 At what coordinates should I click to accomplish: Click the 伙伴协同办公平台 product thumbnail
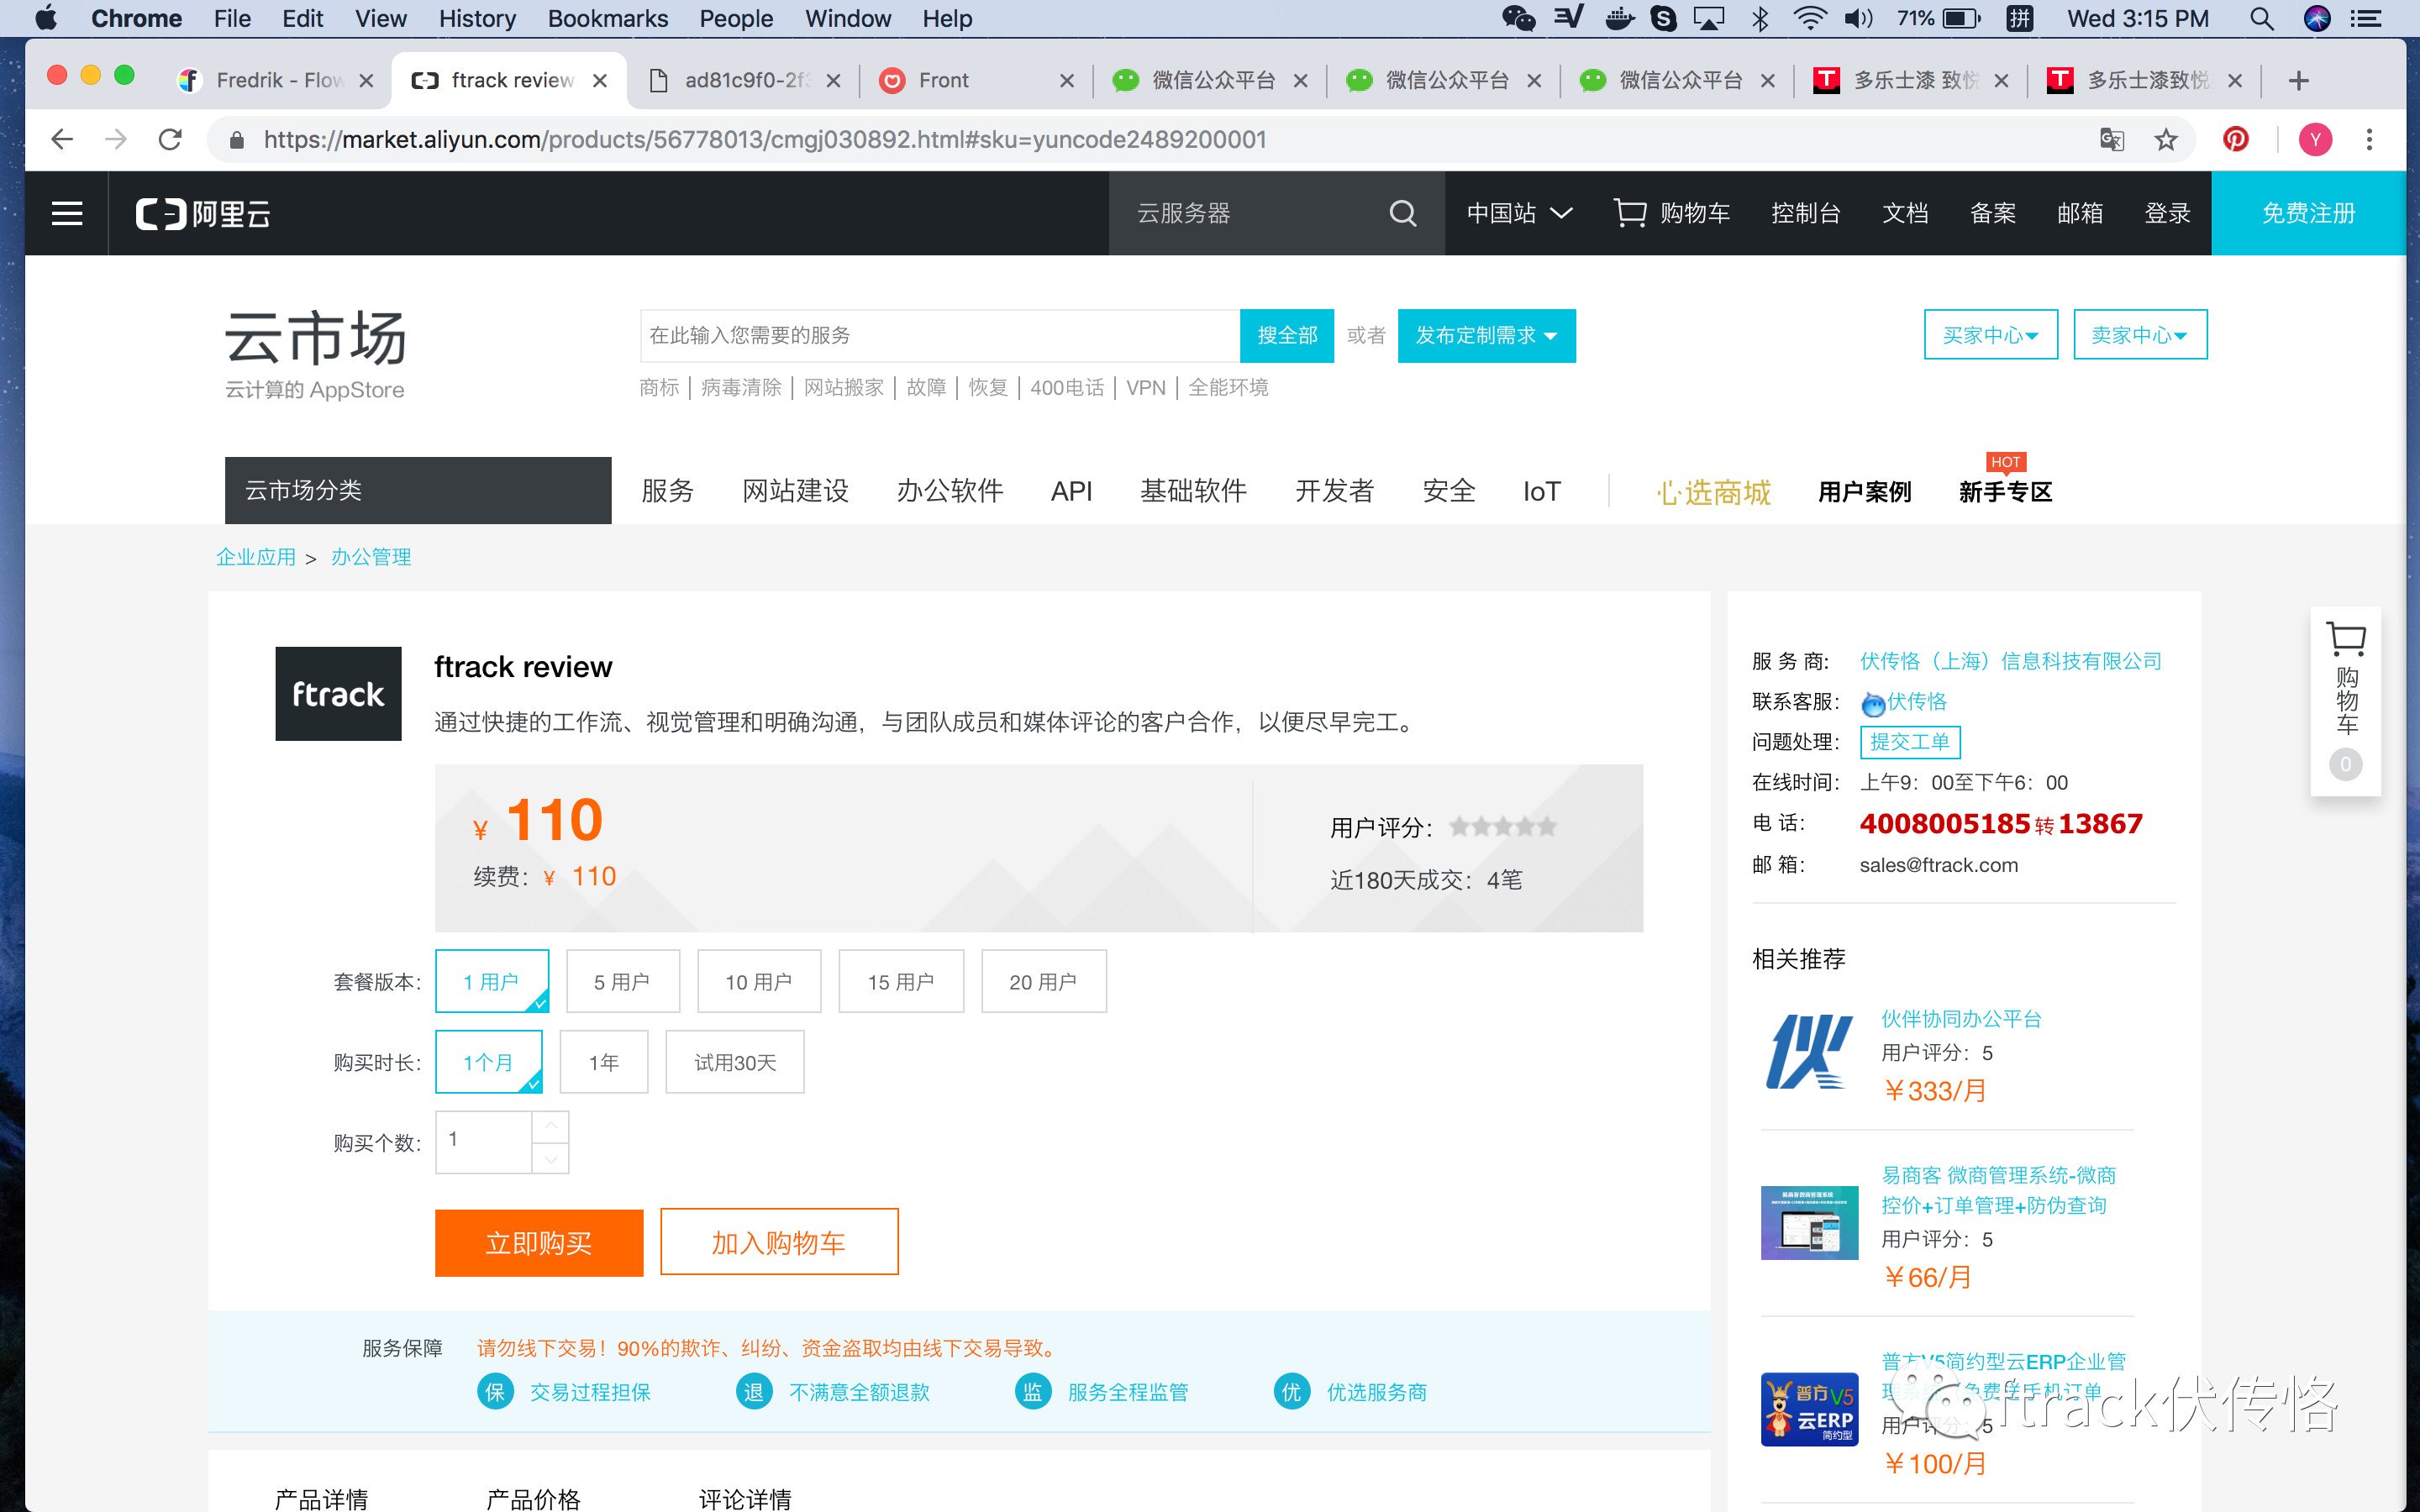coord(1809,1051)
